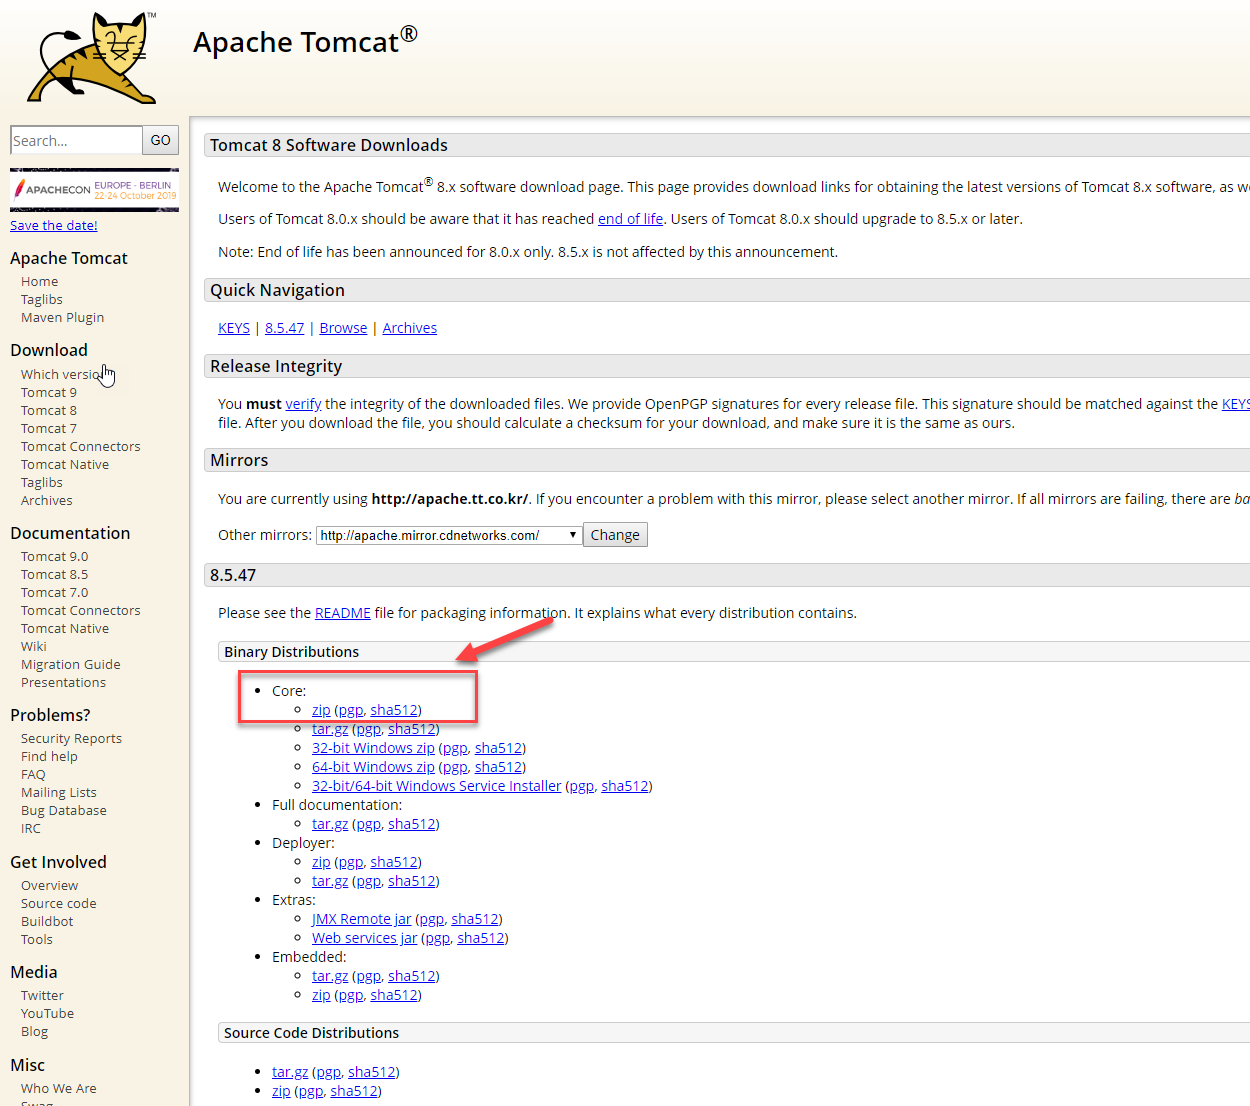
Task: Open the Twitter media link
Action: [42, 996]
